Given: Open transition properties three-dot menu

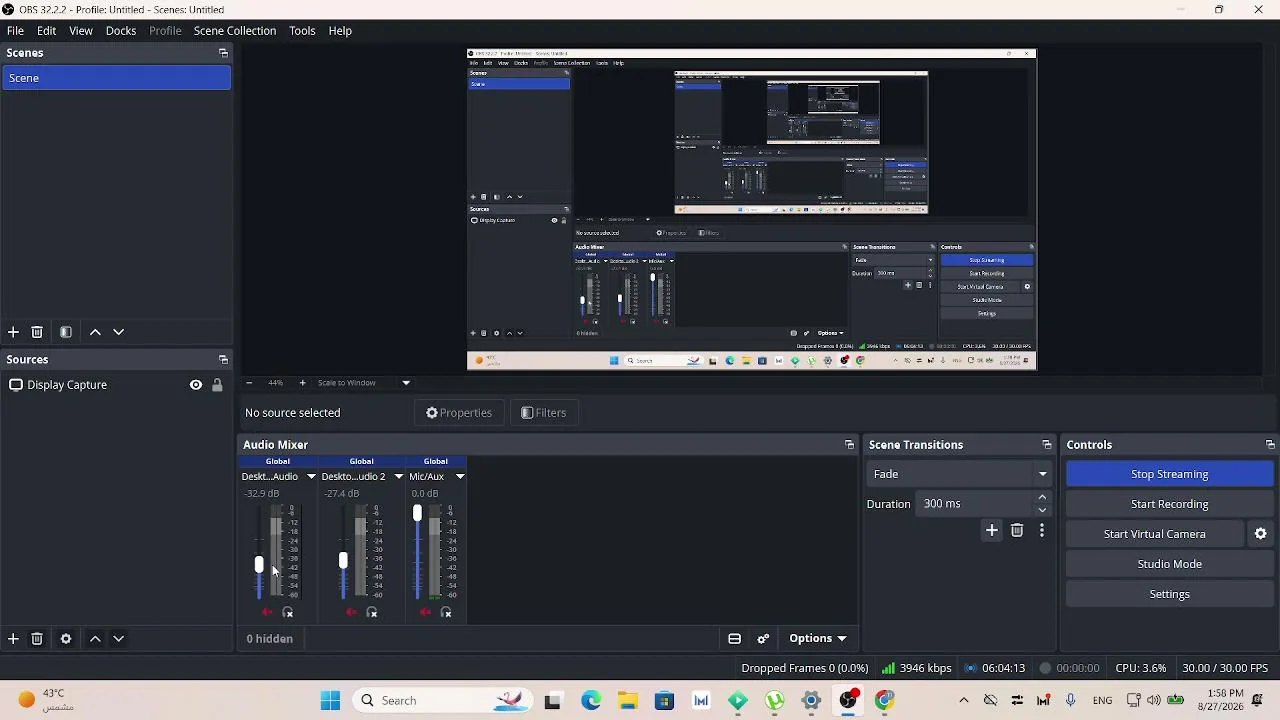Looking at the screenshot, I should click(1042, 531).
